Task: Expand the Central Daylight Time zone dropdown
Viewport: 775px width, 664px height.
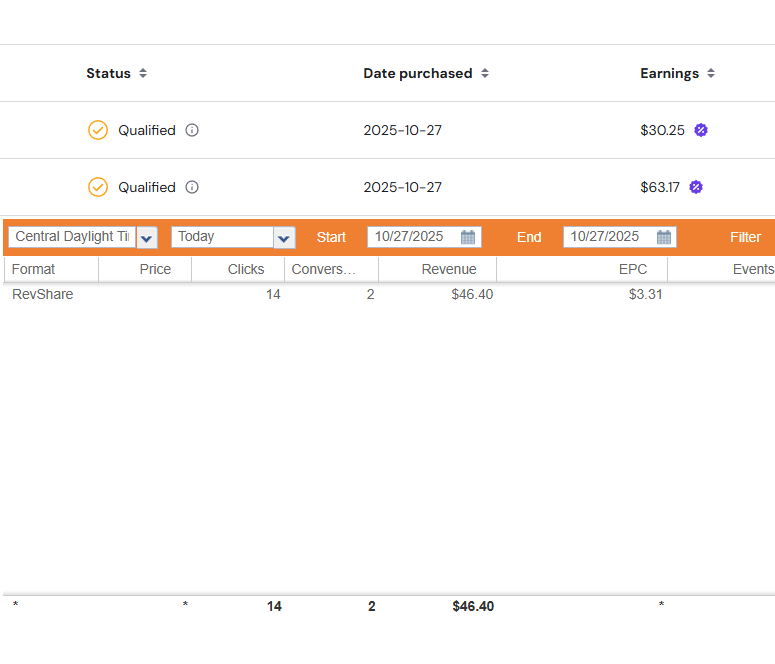Action: click(x=147, y=237)
